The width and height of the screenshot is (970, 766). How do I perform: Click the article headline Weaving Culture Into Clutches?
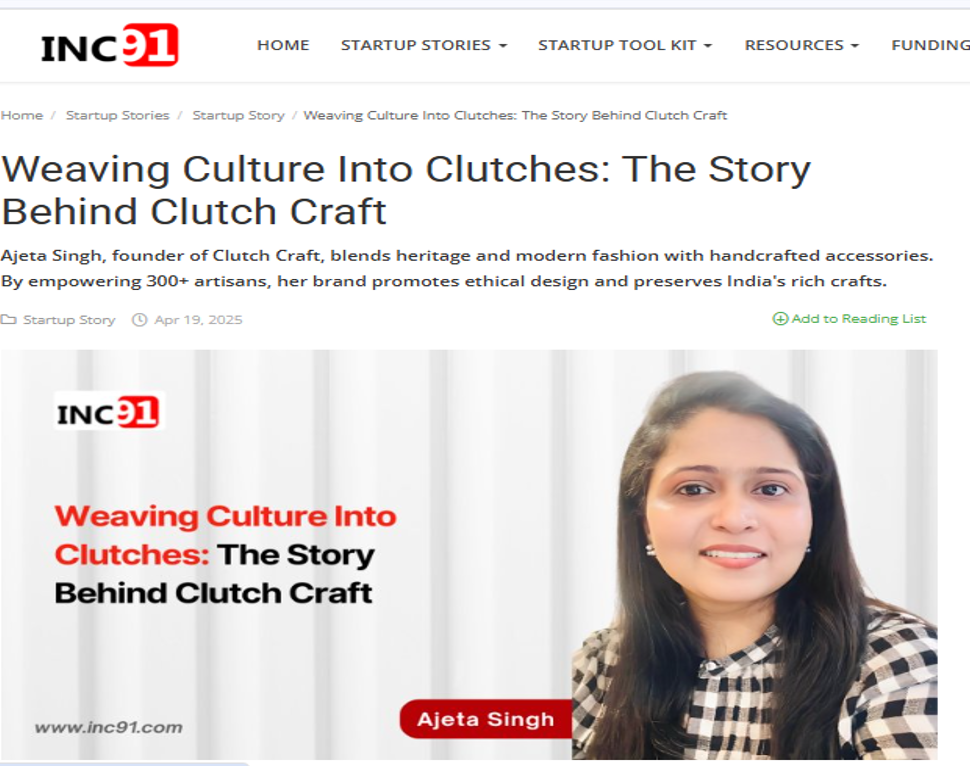(x=406, y=190)
